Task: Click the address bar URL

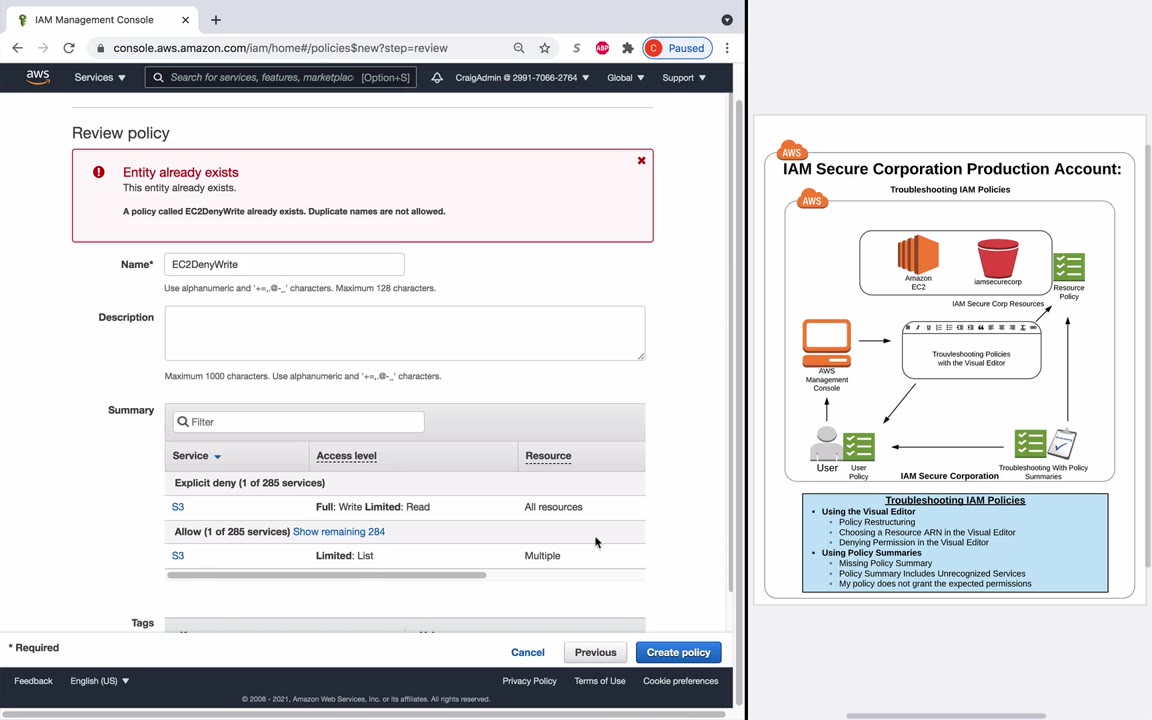Action: (x=280, y=48)
